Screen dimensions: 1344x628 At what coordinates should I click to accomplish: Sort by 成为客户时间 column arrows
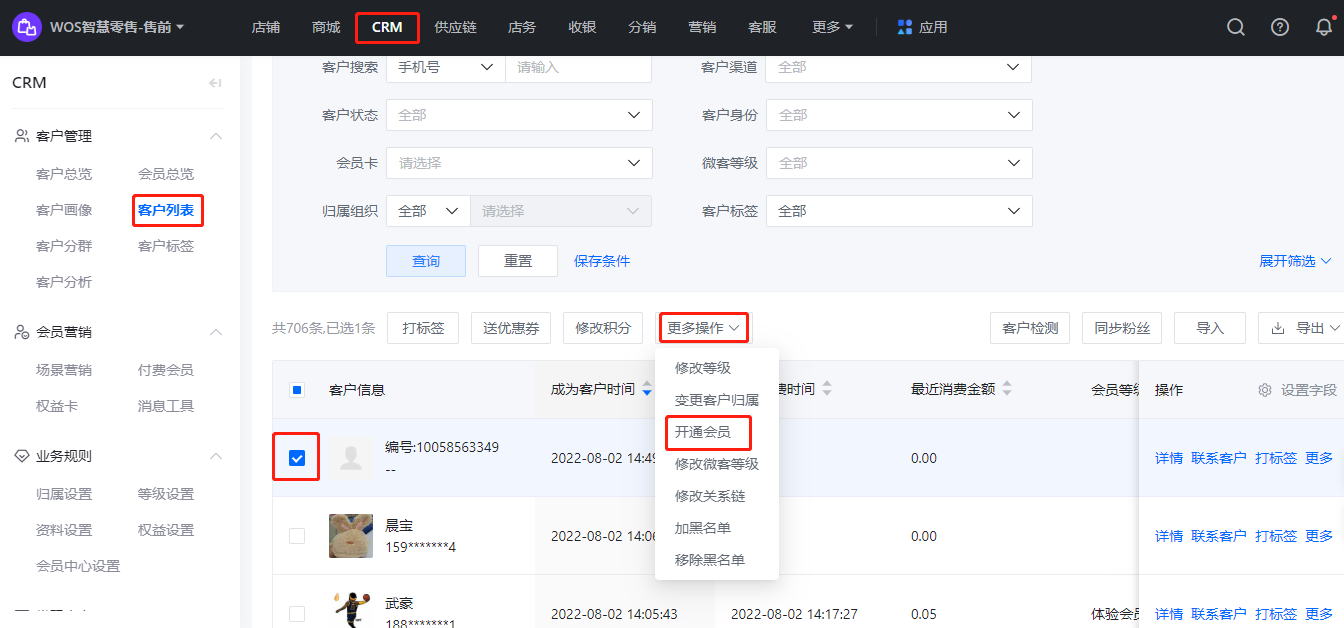(x=646, y=389)
